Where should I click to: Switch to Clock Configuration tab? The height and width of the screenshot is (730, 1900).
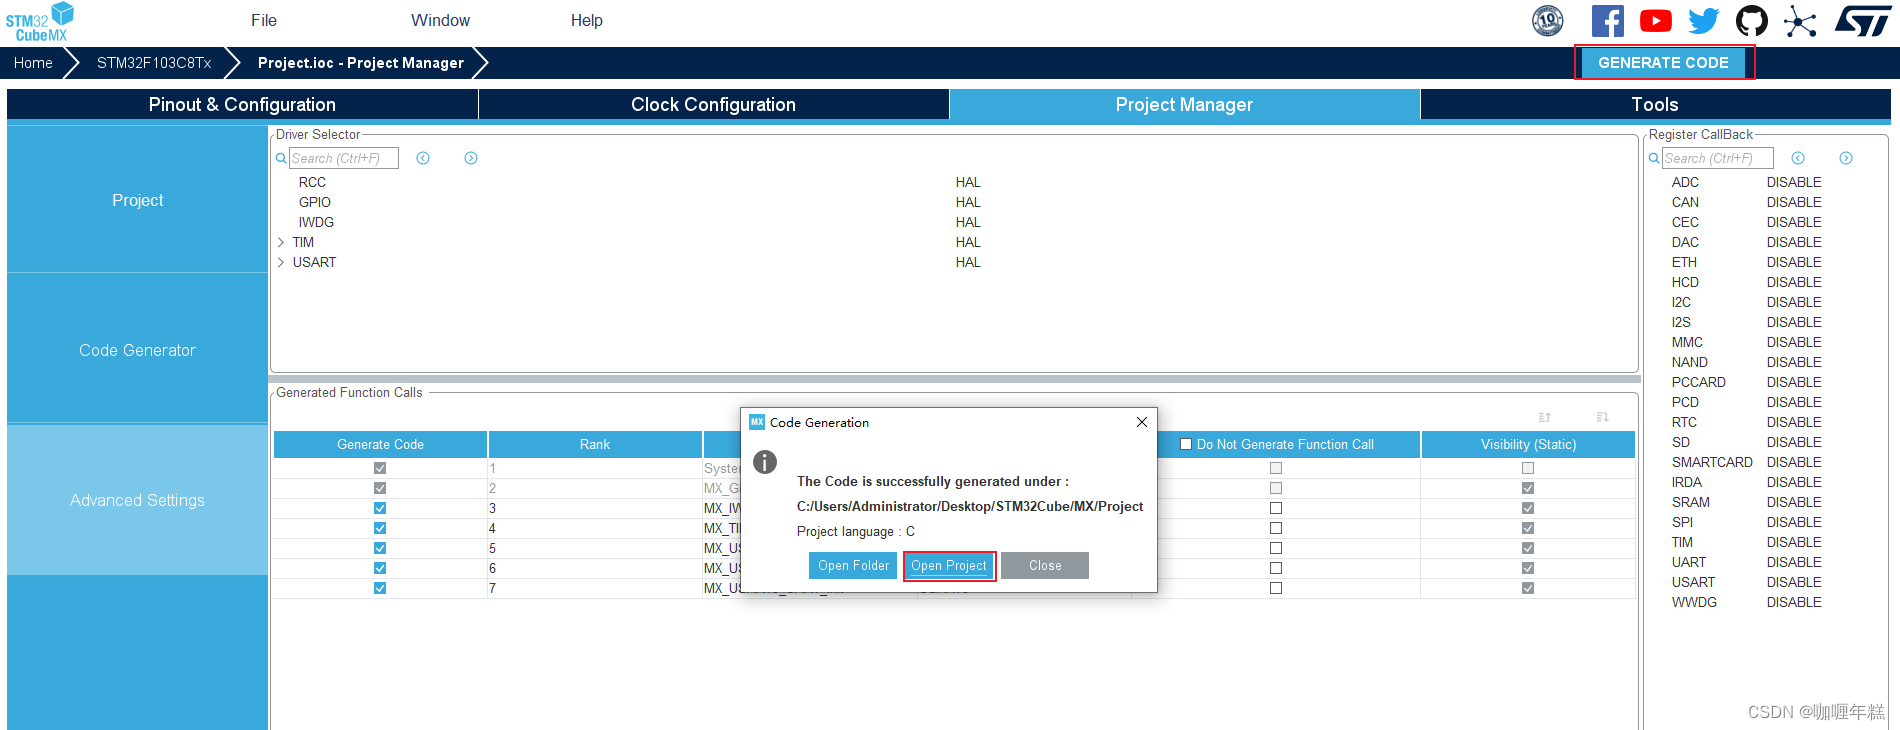click(x=713, y=104)
